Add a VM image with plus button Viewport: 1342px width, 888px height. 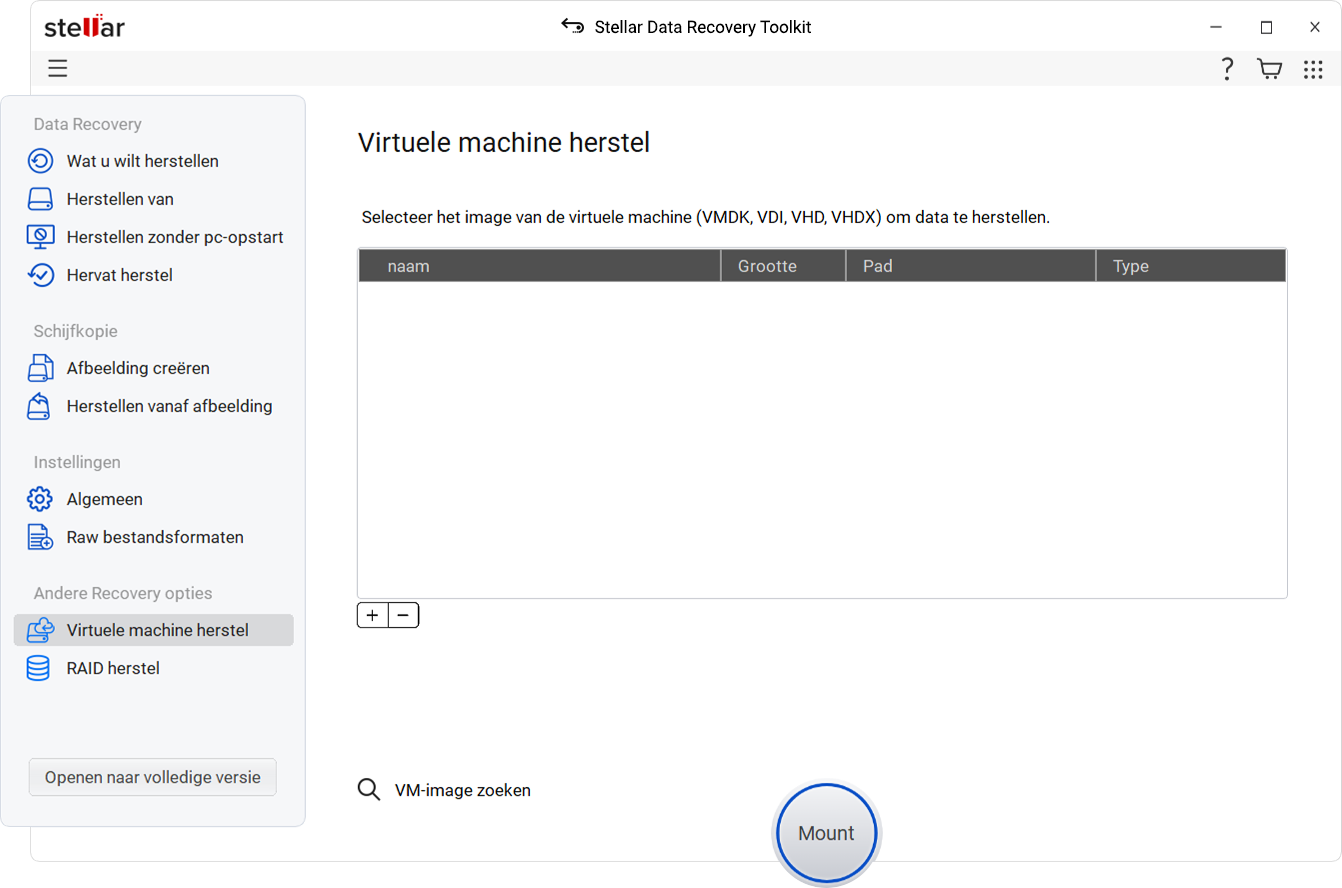point(372,615)
